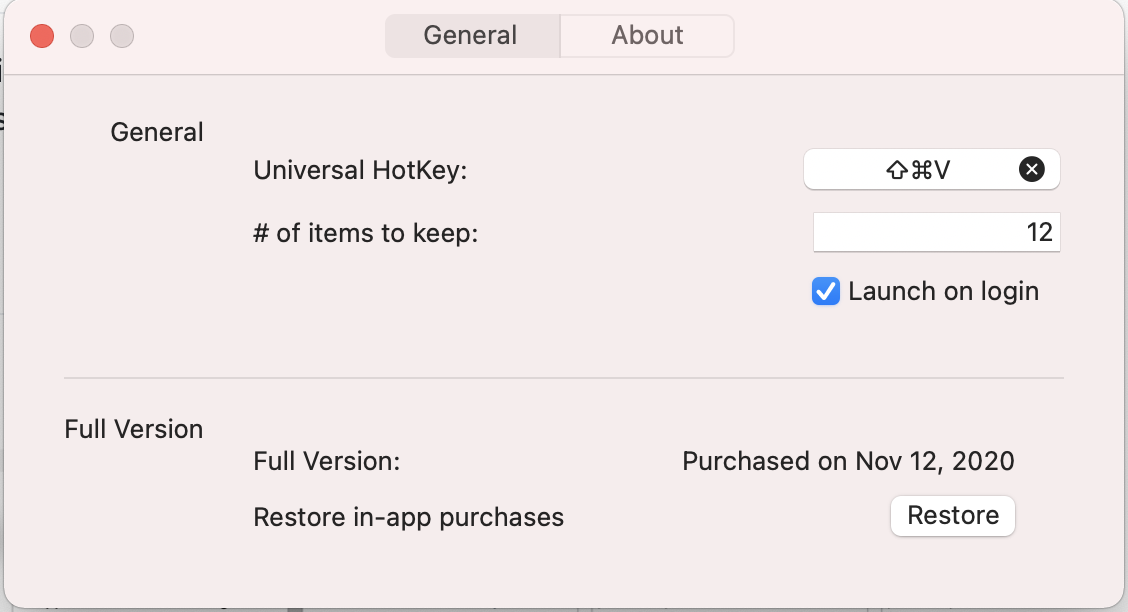Click the Launch on login label text
Viewport: 1128px width, 612px height.
(943, 292)
